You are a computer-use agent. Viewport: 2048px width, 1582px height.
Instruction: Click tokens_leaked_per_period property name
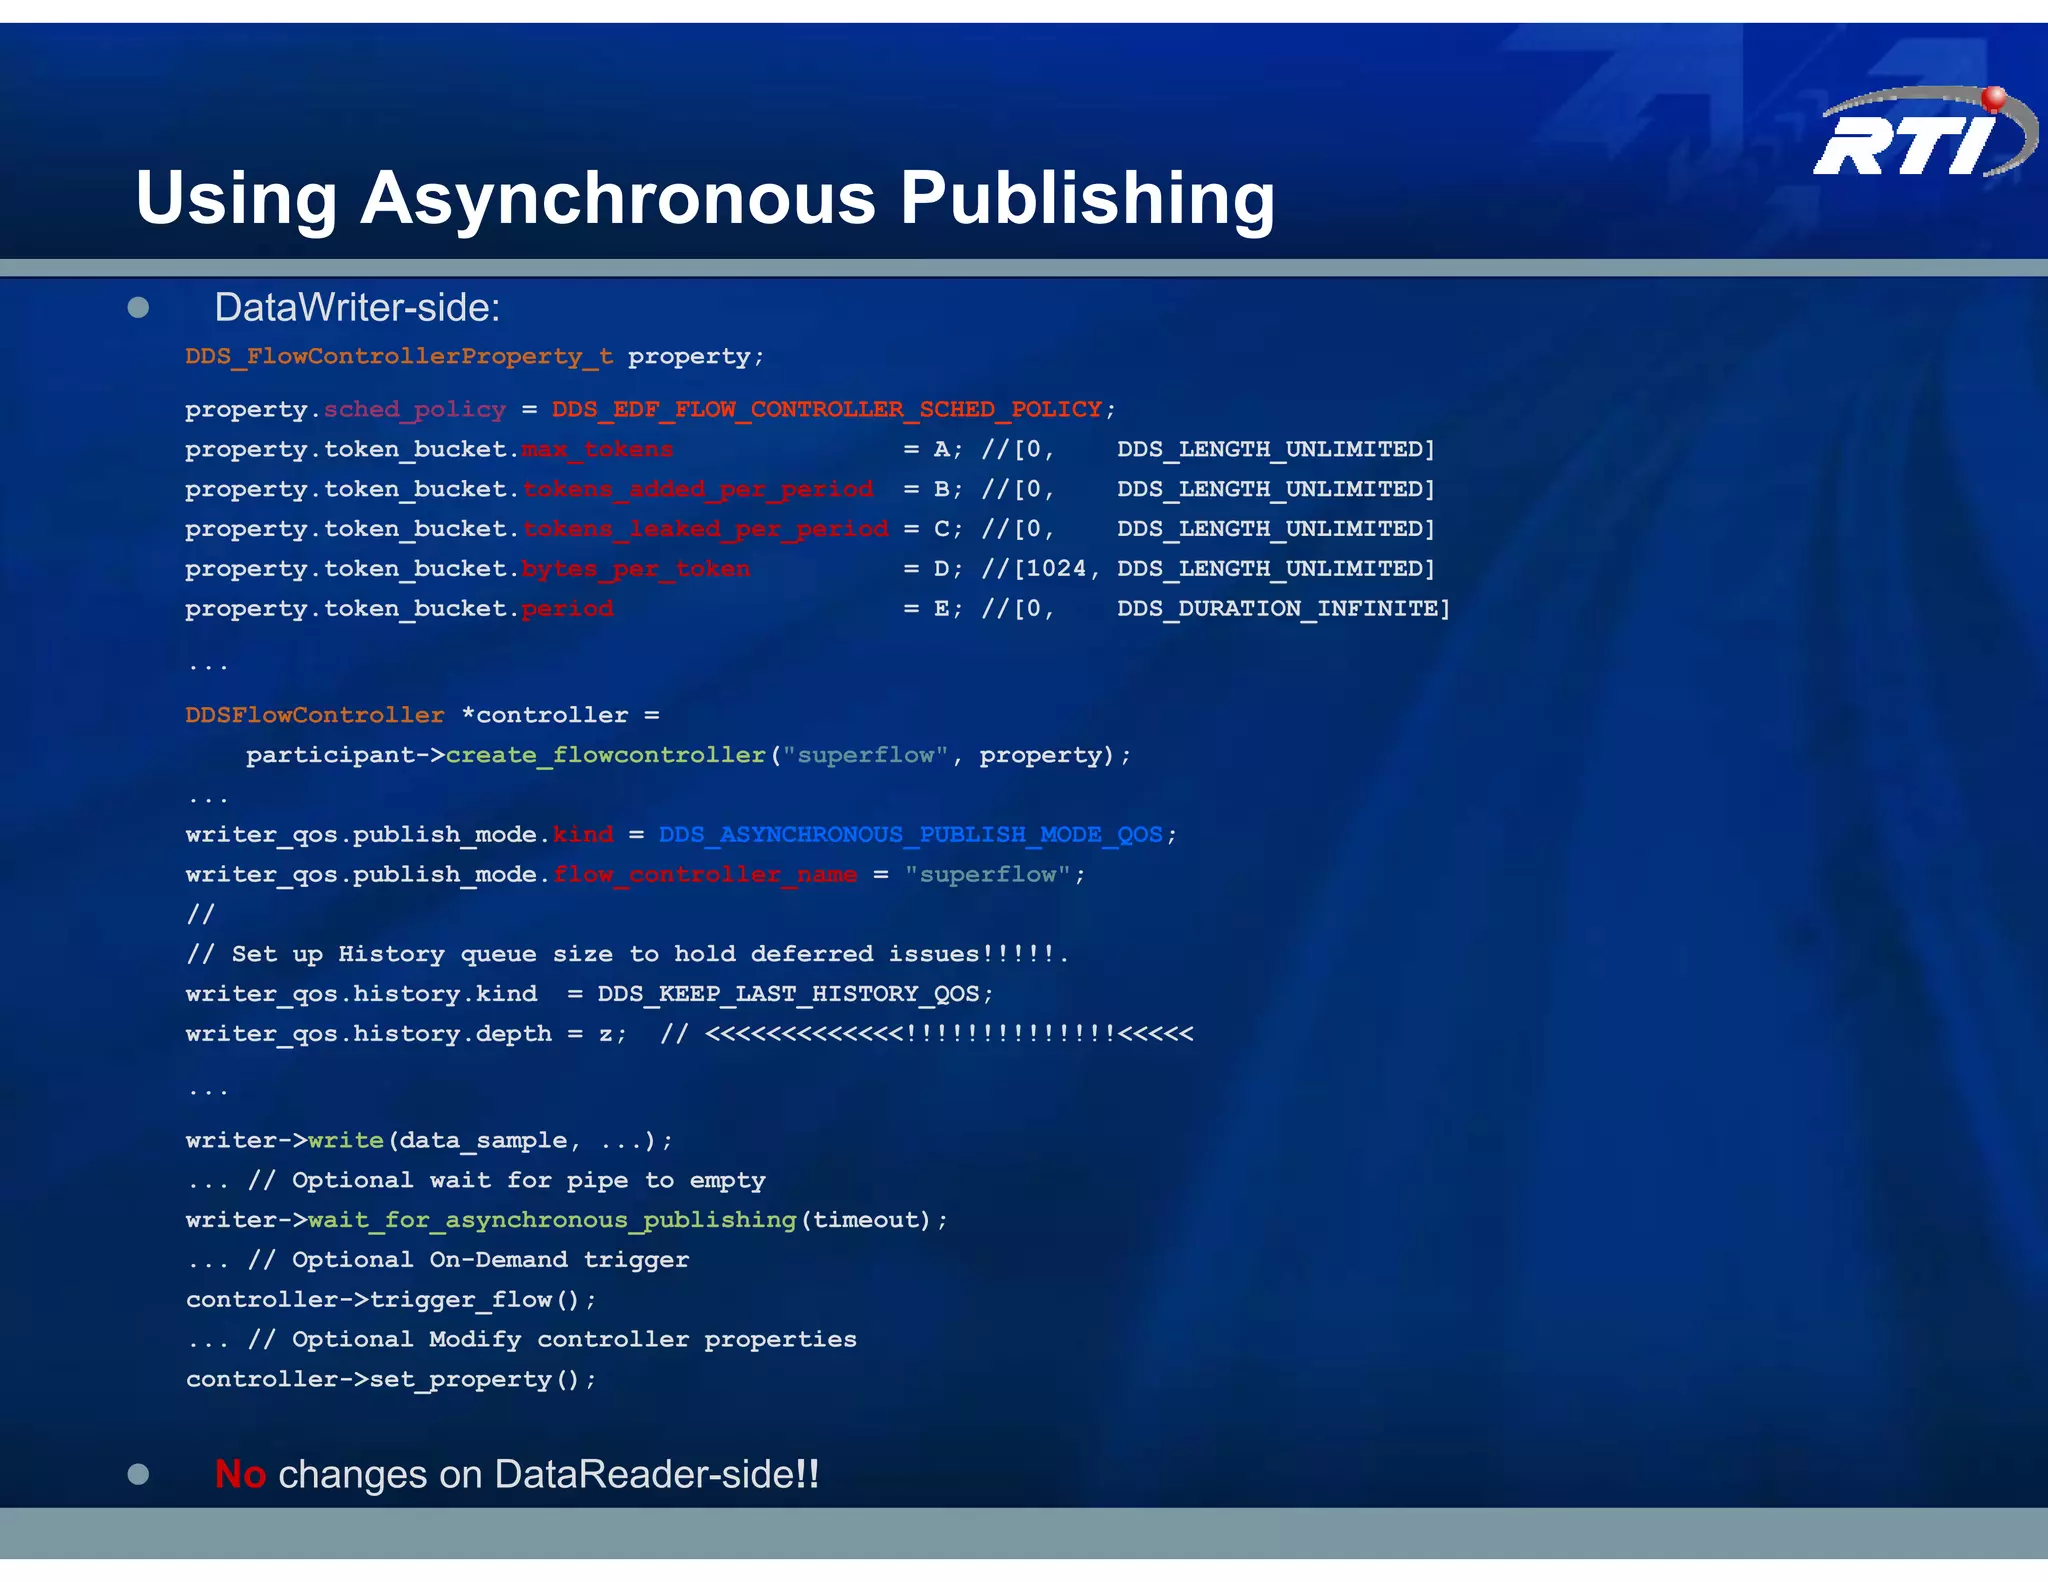pos(705,529)
